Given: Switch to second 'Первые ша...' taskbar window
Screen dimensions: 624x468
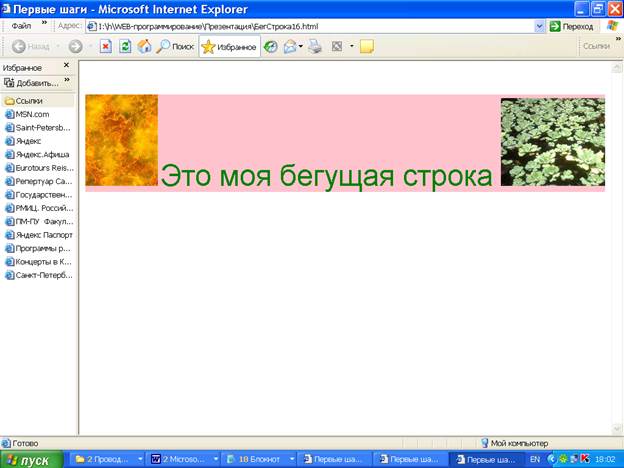Looking at the screenshot, I should click(x=410, y=459).
